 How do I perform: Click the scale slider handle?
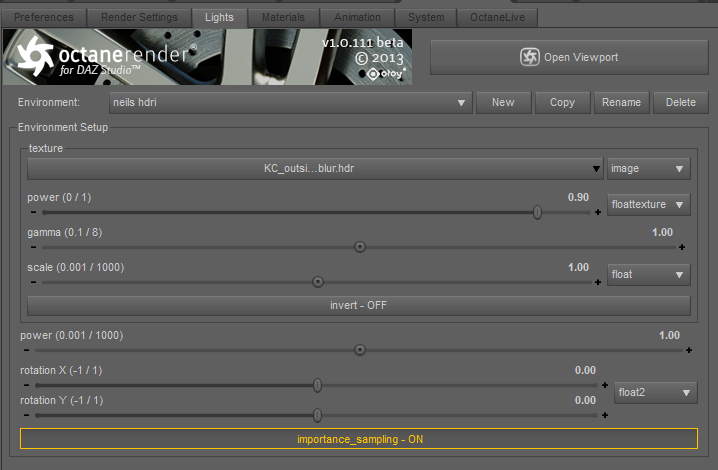tap(318, 282)
